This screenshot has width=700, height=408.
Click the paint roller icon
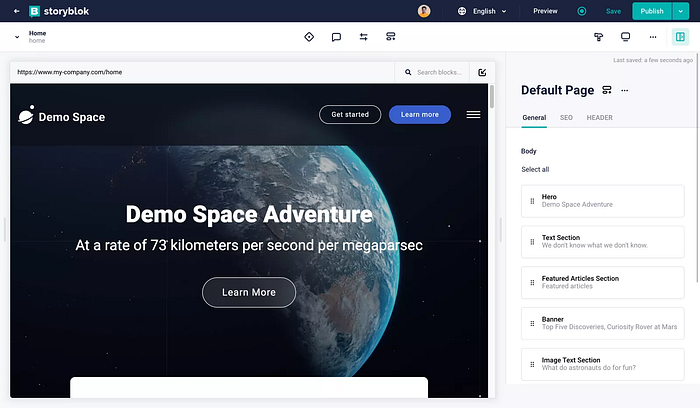click(x=598, y=37)
